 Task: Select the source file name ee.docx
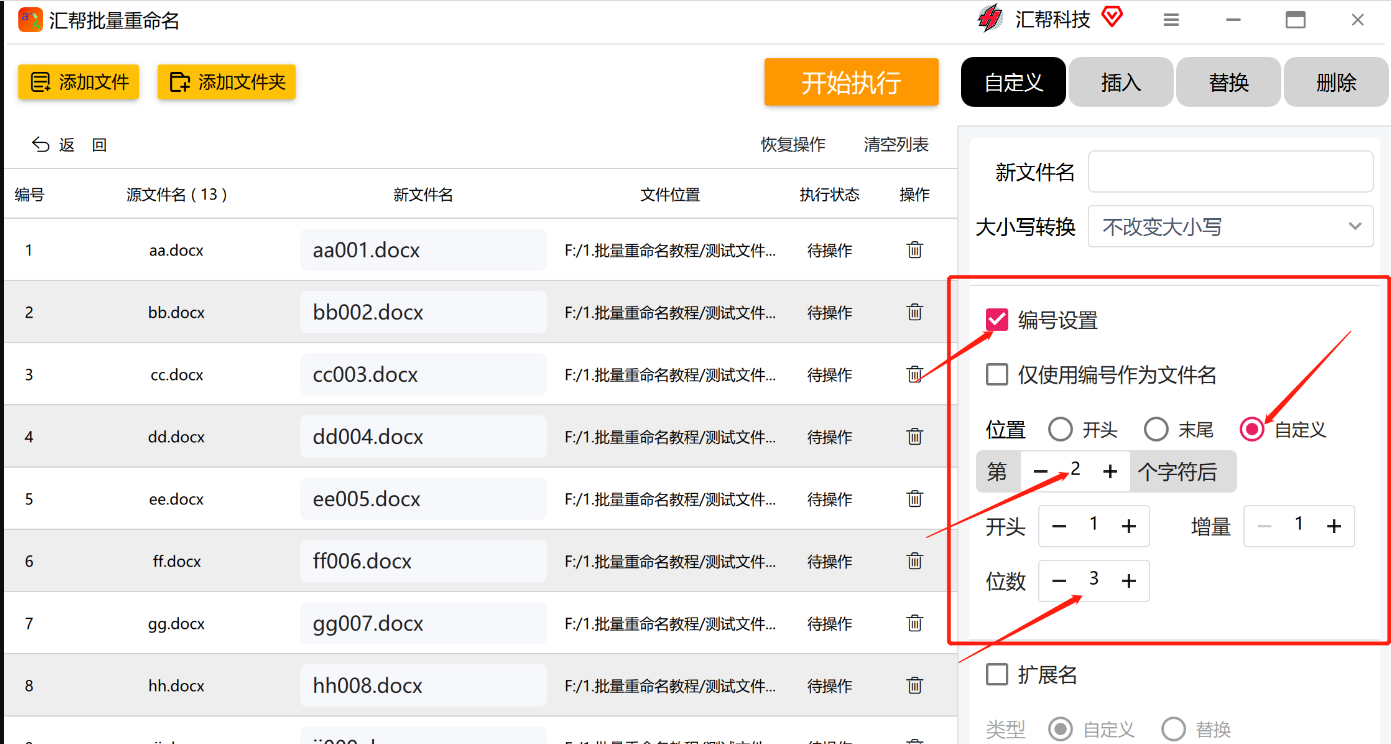(176, 499)
